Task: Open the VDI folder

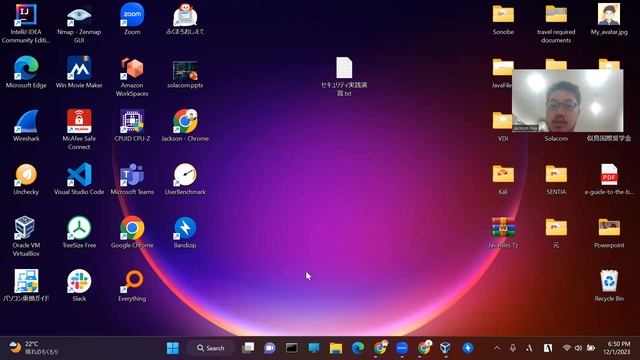Action: point(502,121)
